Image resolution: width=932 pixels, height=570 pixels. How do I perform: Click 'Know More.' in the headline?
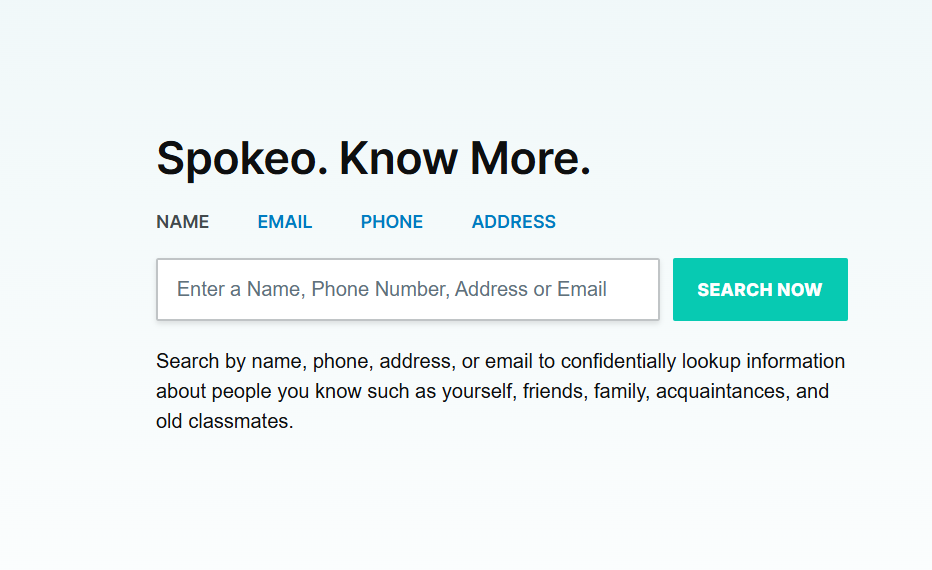click(x=465, y=158)
